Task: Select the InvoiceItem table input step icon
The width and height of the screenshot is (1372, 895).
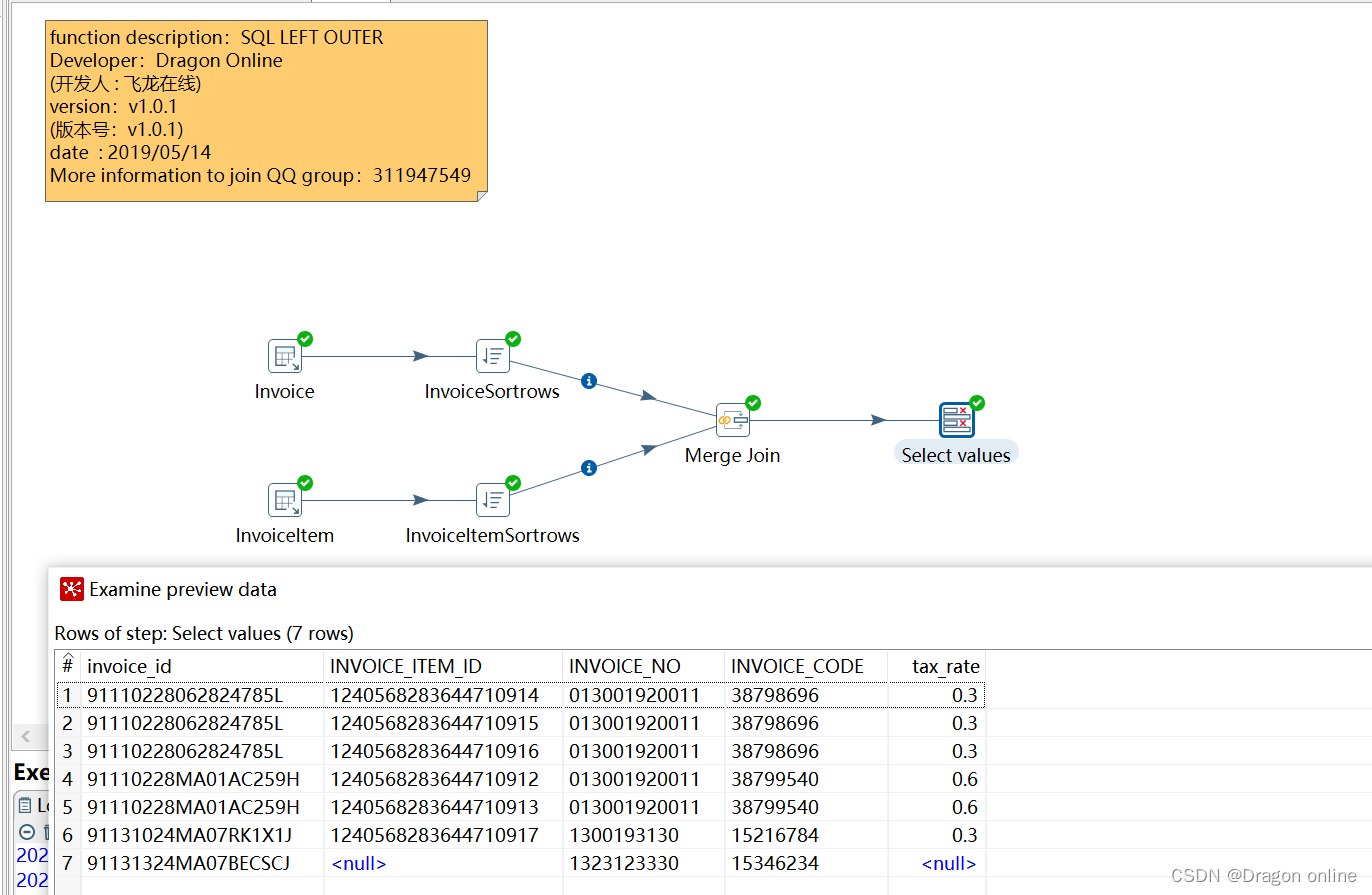Action: pos(284,500)
